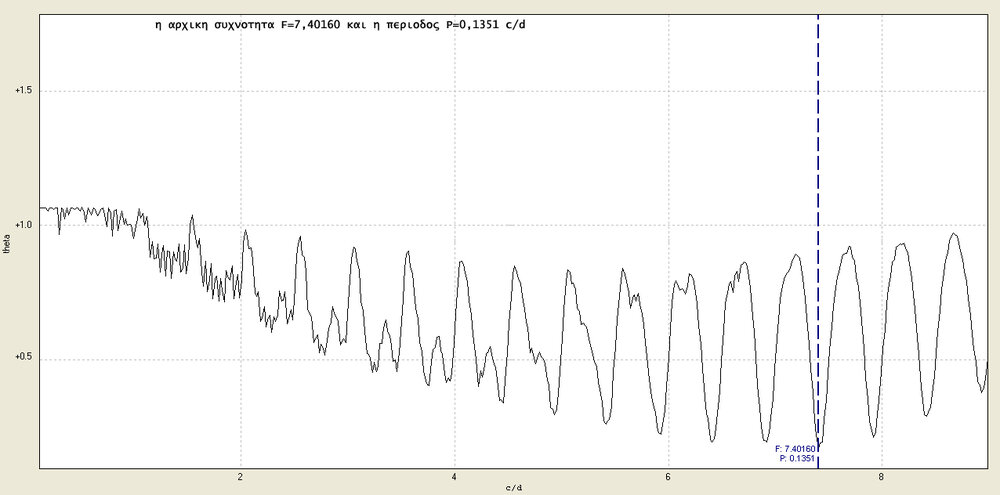Click the x-axis tick label "6"
This screenshot has height=495, width=1000.
[x=667, y=476]
